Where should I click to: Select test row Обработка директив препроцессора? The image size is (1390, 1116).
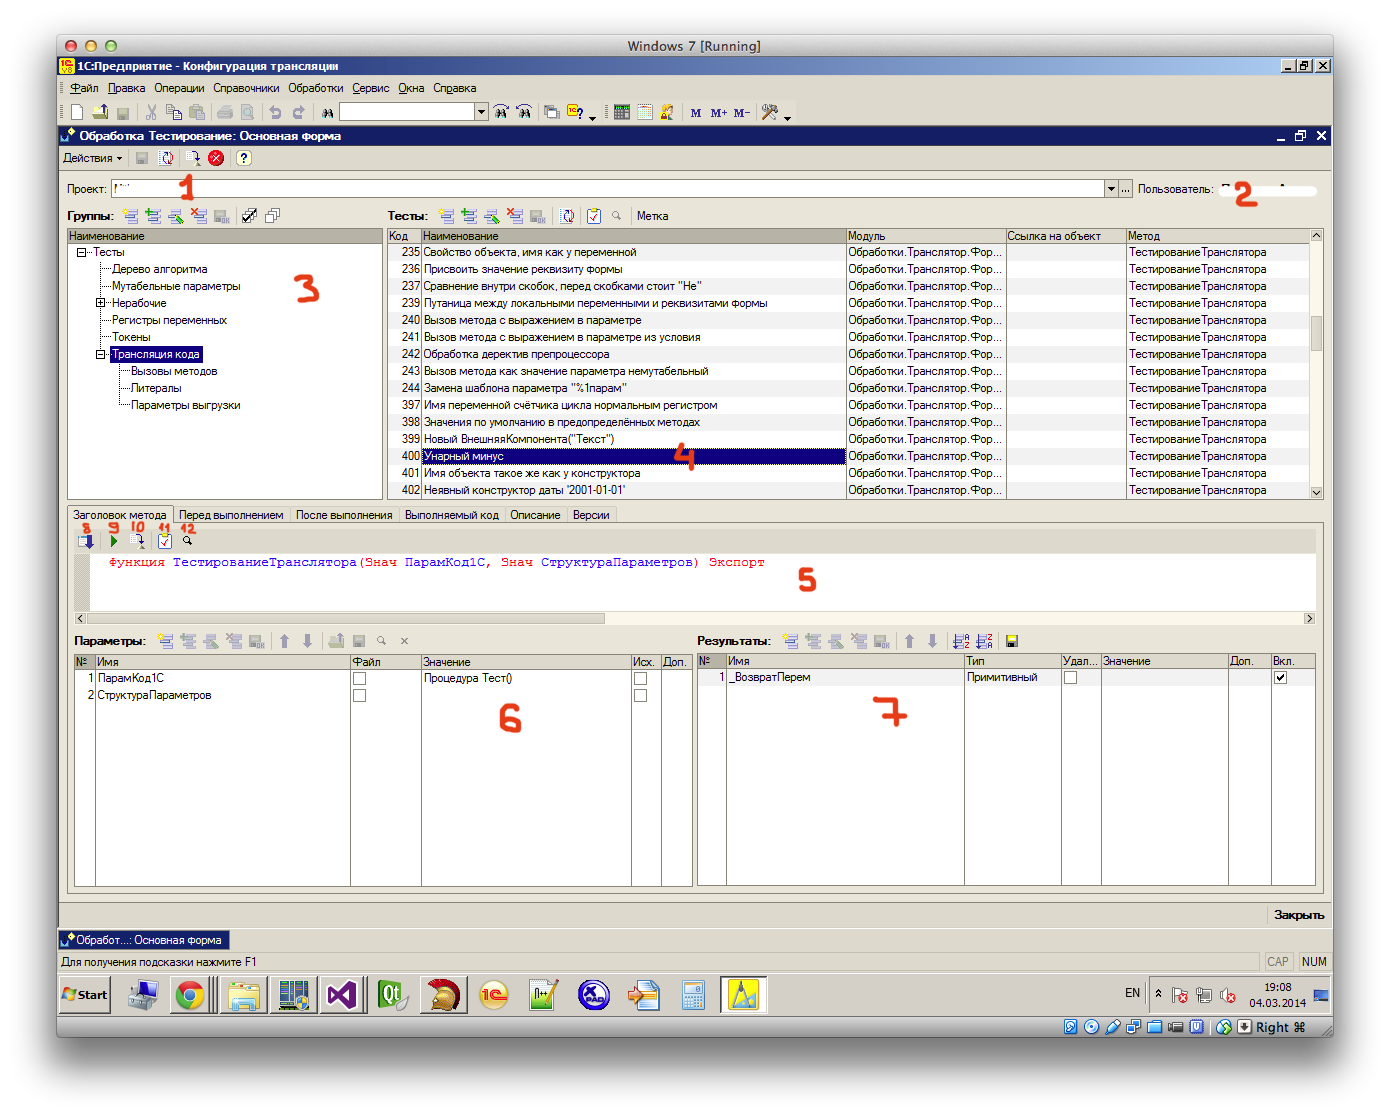tap(633, 355)
